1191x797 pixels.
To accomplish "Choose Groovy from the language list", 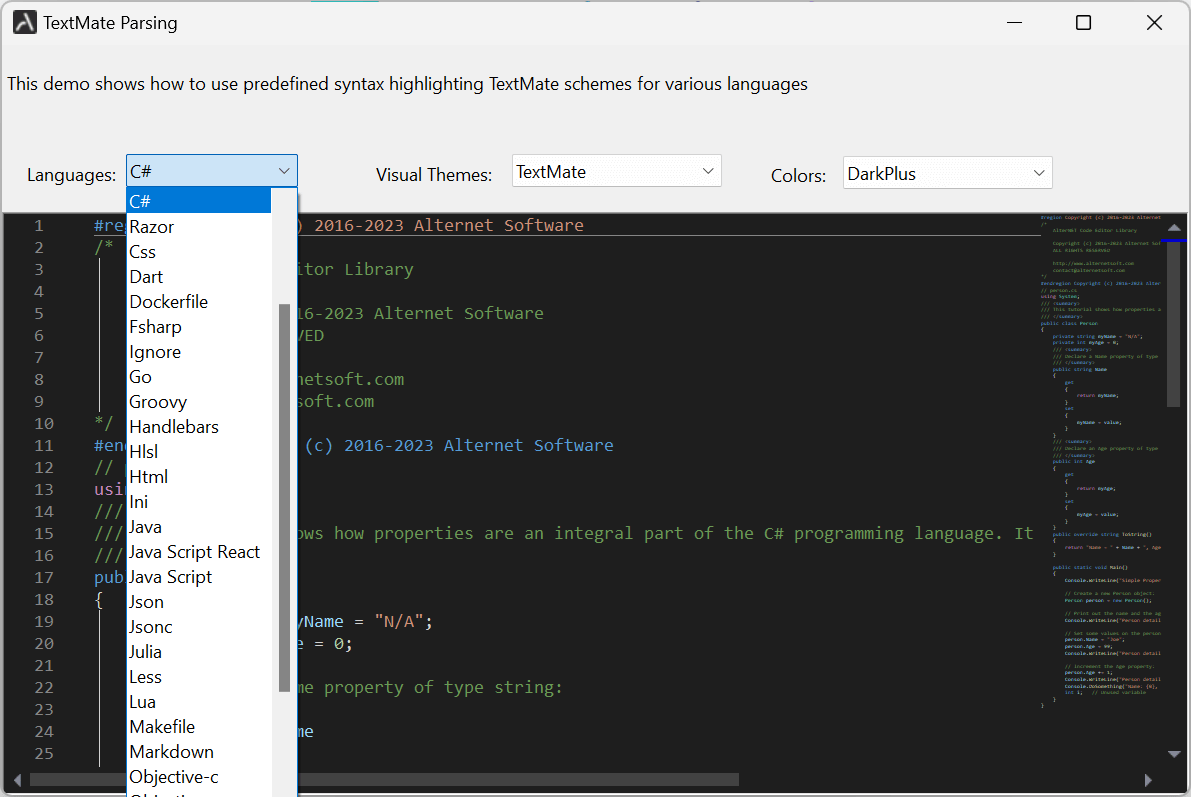I will click(199, 402).
